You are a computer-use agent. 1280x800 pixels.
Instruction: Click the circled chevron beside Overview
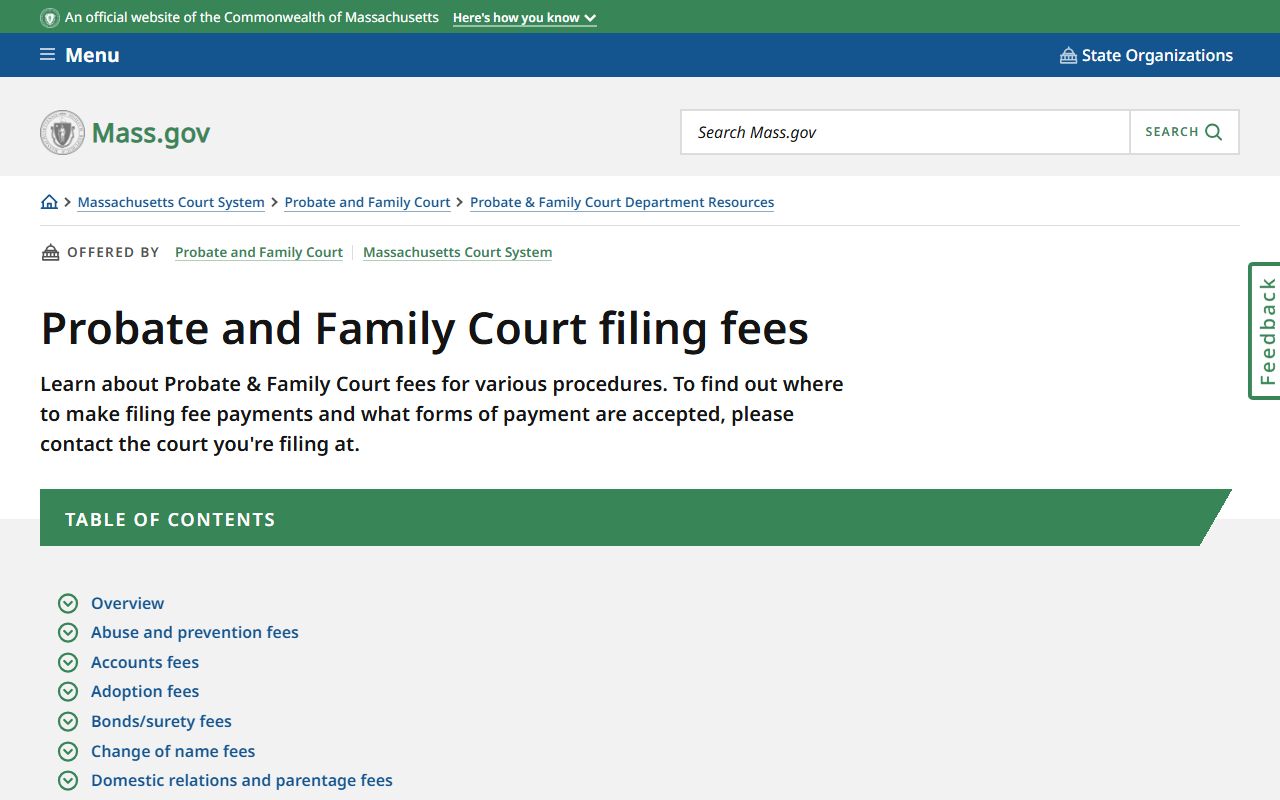(x=68, y=603)
